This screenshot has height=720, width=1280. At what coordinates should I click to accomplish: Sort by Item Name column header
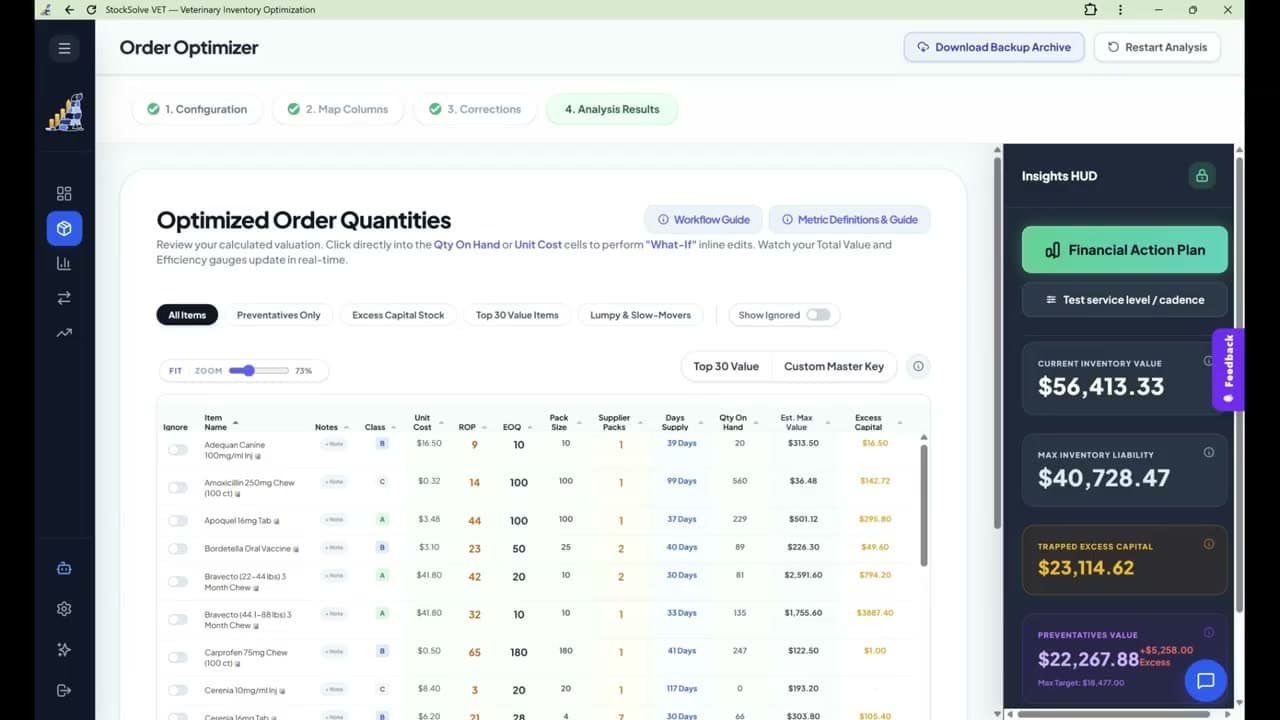pyautogui.click(x=220, y=422)
